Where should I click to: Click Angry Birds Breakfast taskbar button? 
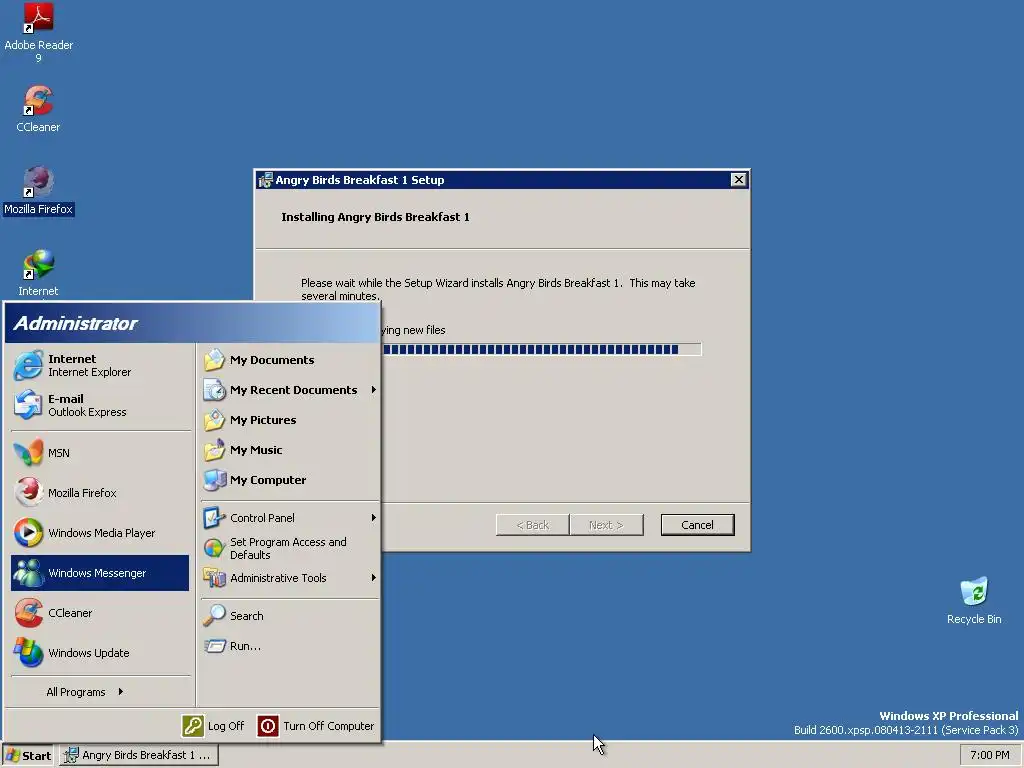pos(139,755)
